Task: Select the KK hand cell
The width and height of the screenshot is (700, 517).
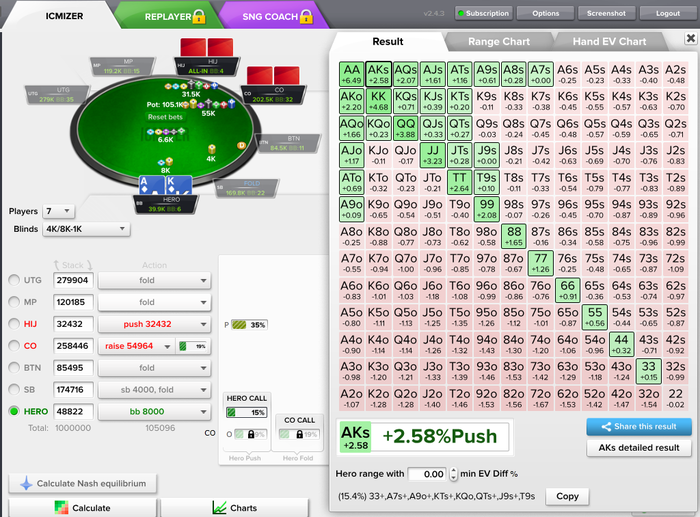Action: 379,101
